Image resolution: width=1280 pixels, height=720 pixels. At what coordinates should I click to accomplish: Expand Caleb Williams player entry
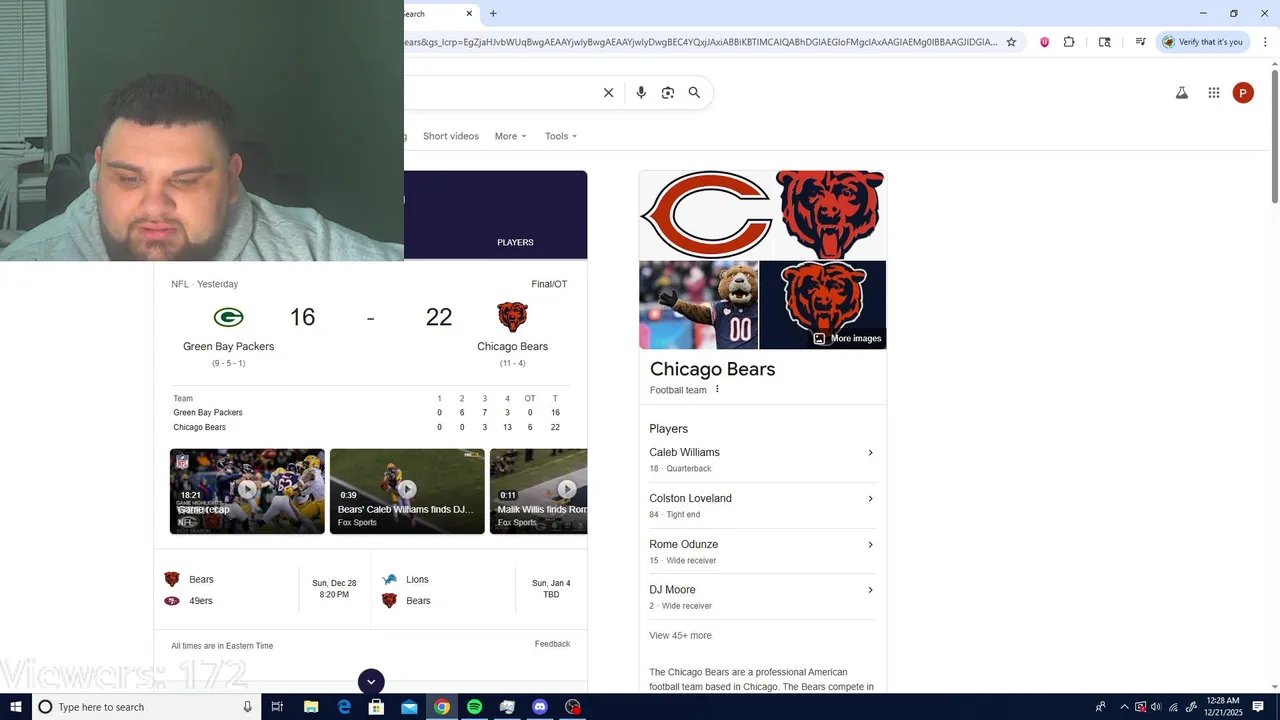pos(762,460)
